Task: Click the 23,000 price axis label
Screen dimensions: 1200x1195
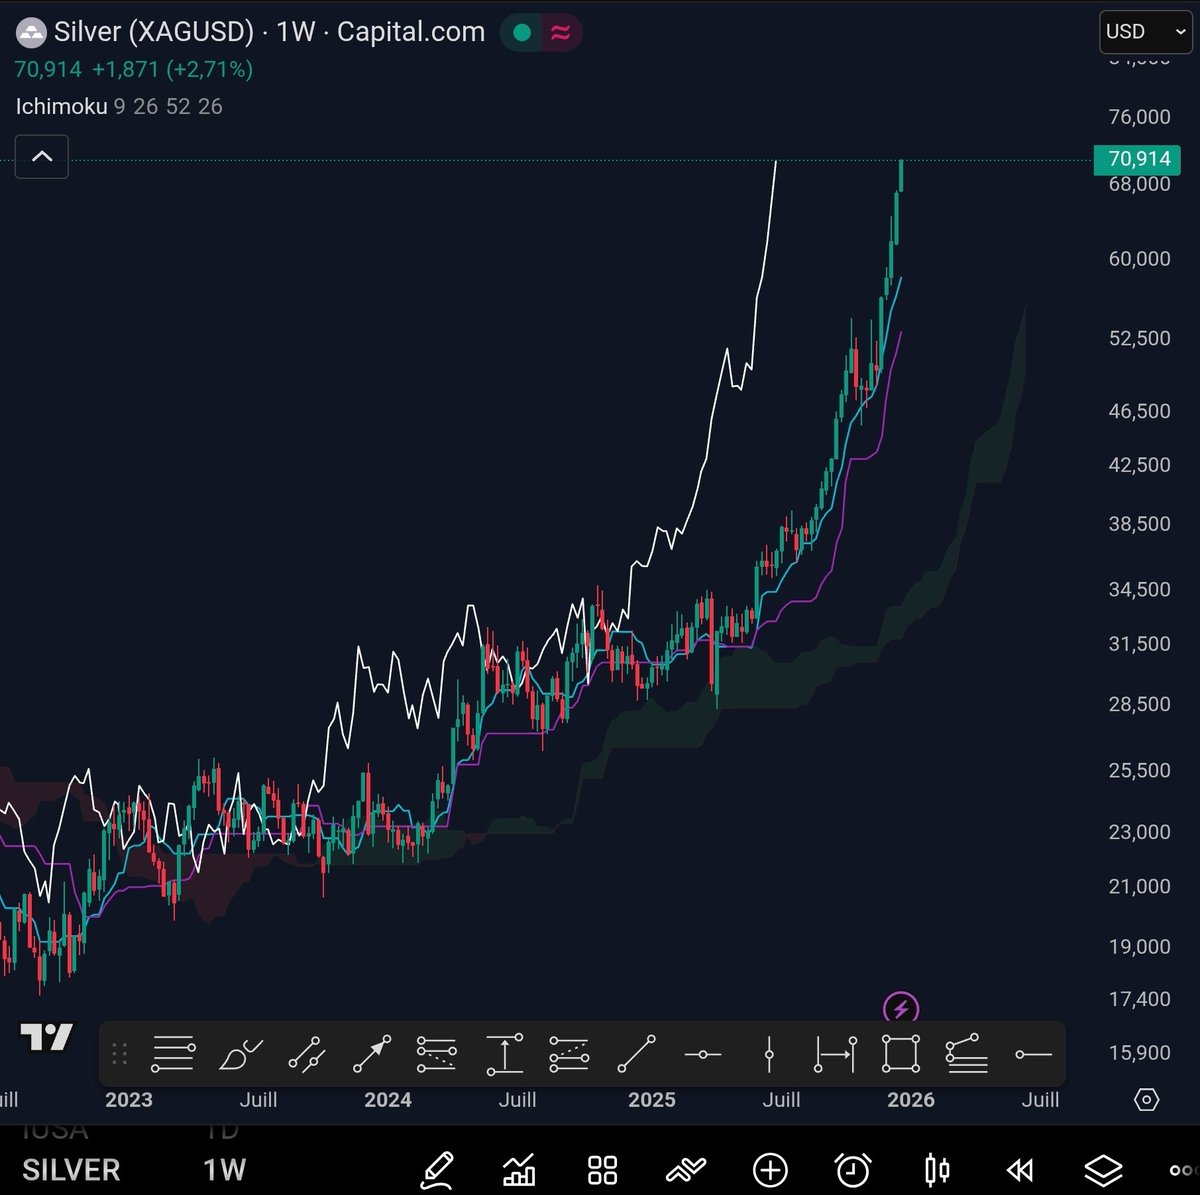Action: 1139,831
